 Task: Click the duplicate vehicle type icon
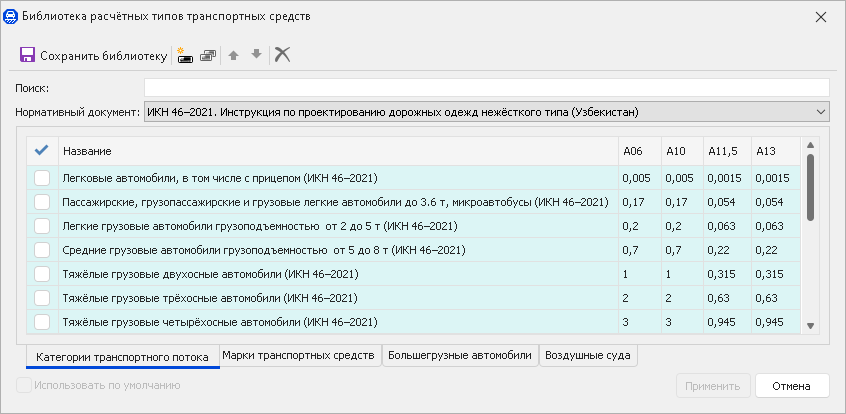[208, 55]
